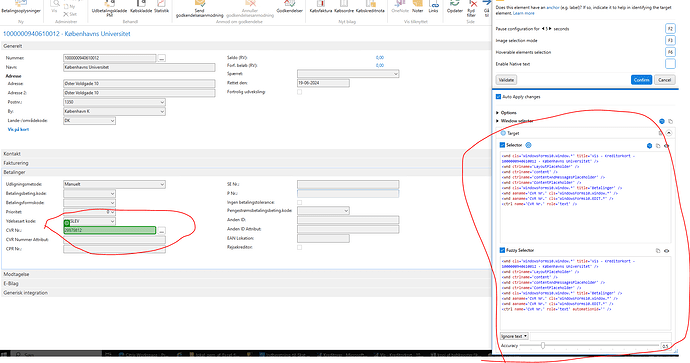Open the Ignore text dropdown

point(514,336)
